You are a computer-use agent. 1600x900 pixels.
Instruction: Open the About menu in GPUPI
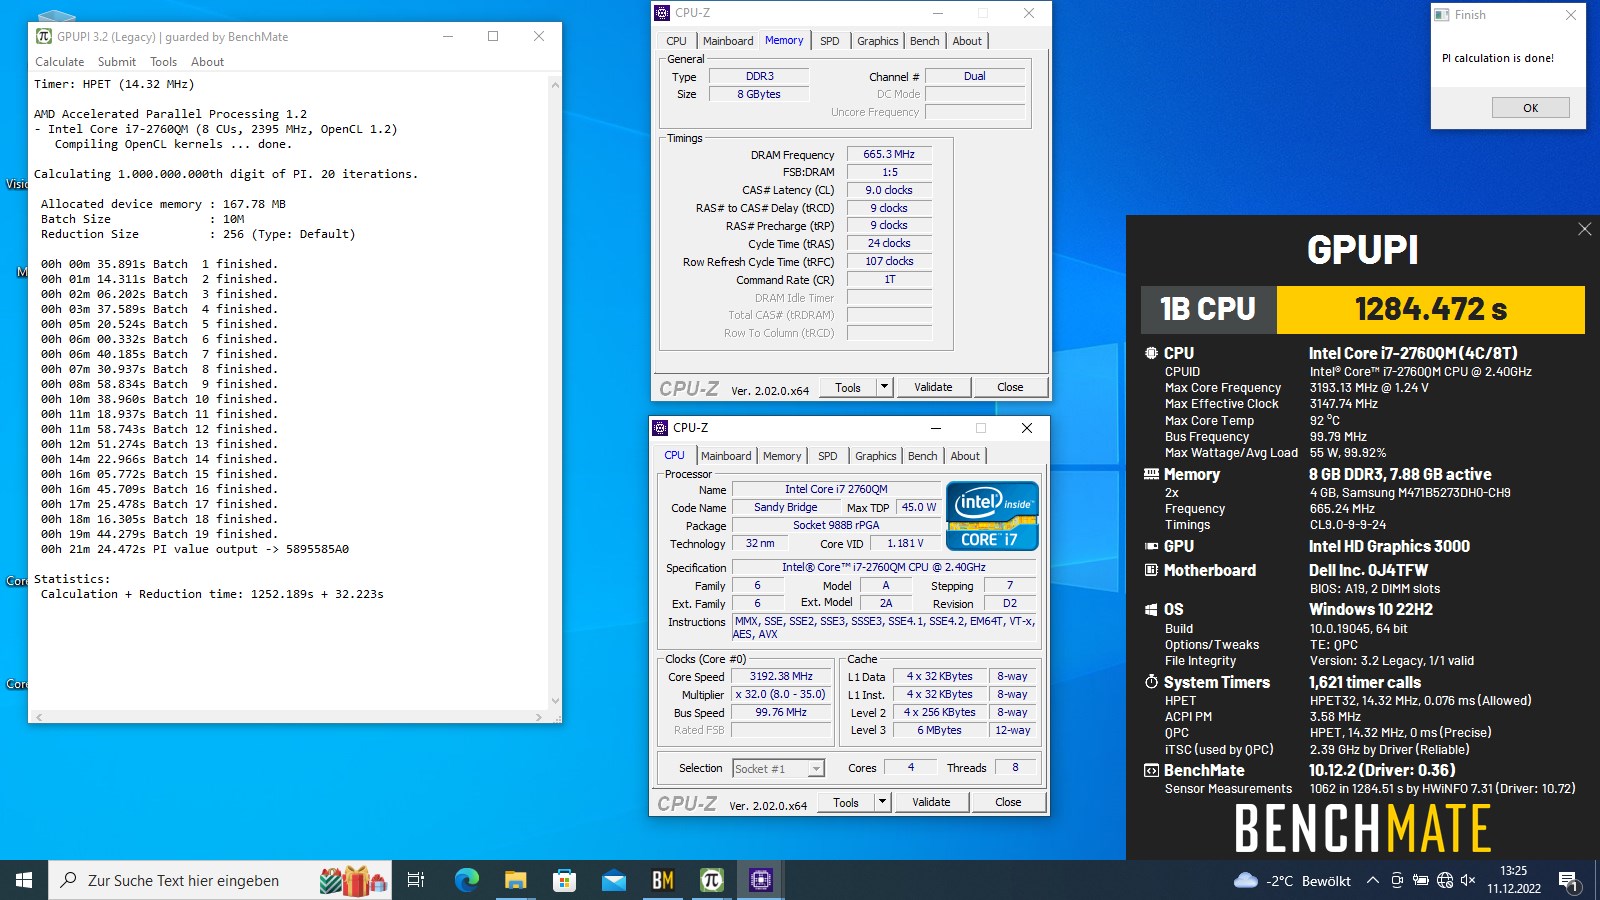(x=207, y=62)
